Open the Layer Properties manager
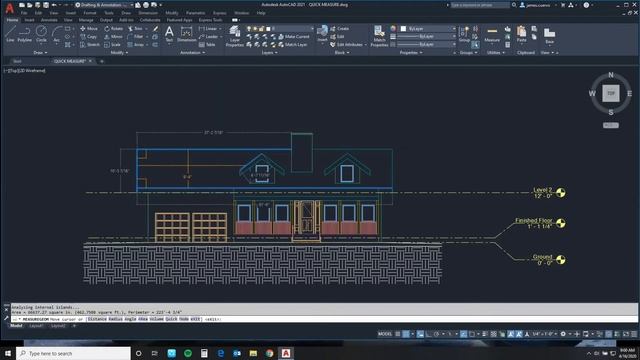Image resolution: width=640 pixels, height=360 pixels. [x=234, y=36]
